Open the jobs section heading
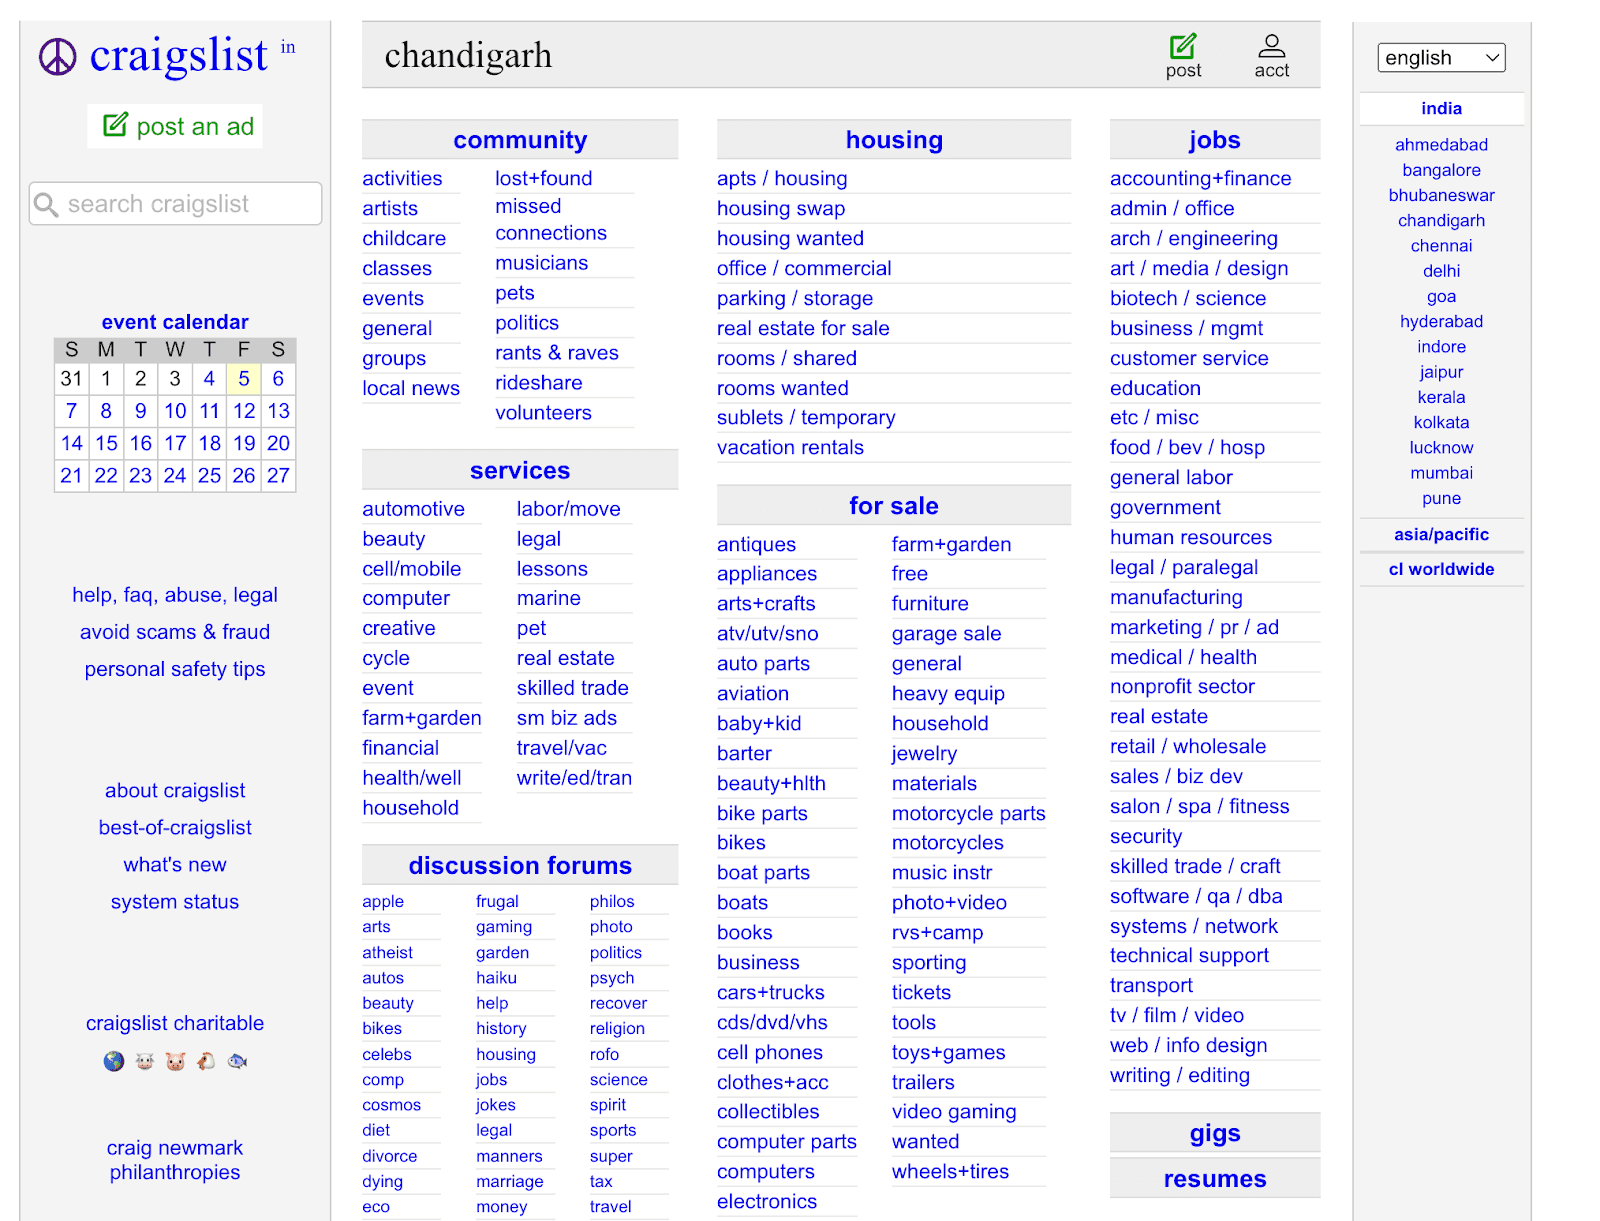Screen dimensions: 1600x1221 click(1215, 140)
